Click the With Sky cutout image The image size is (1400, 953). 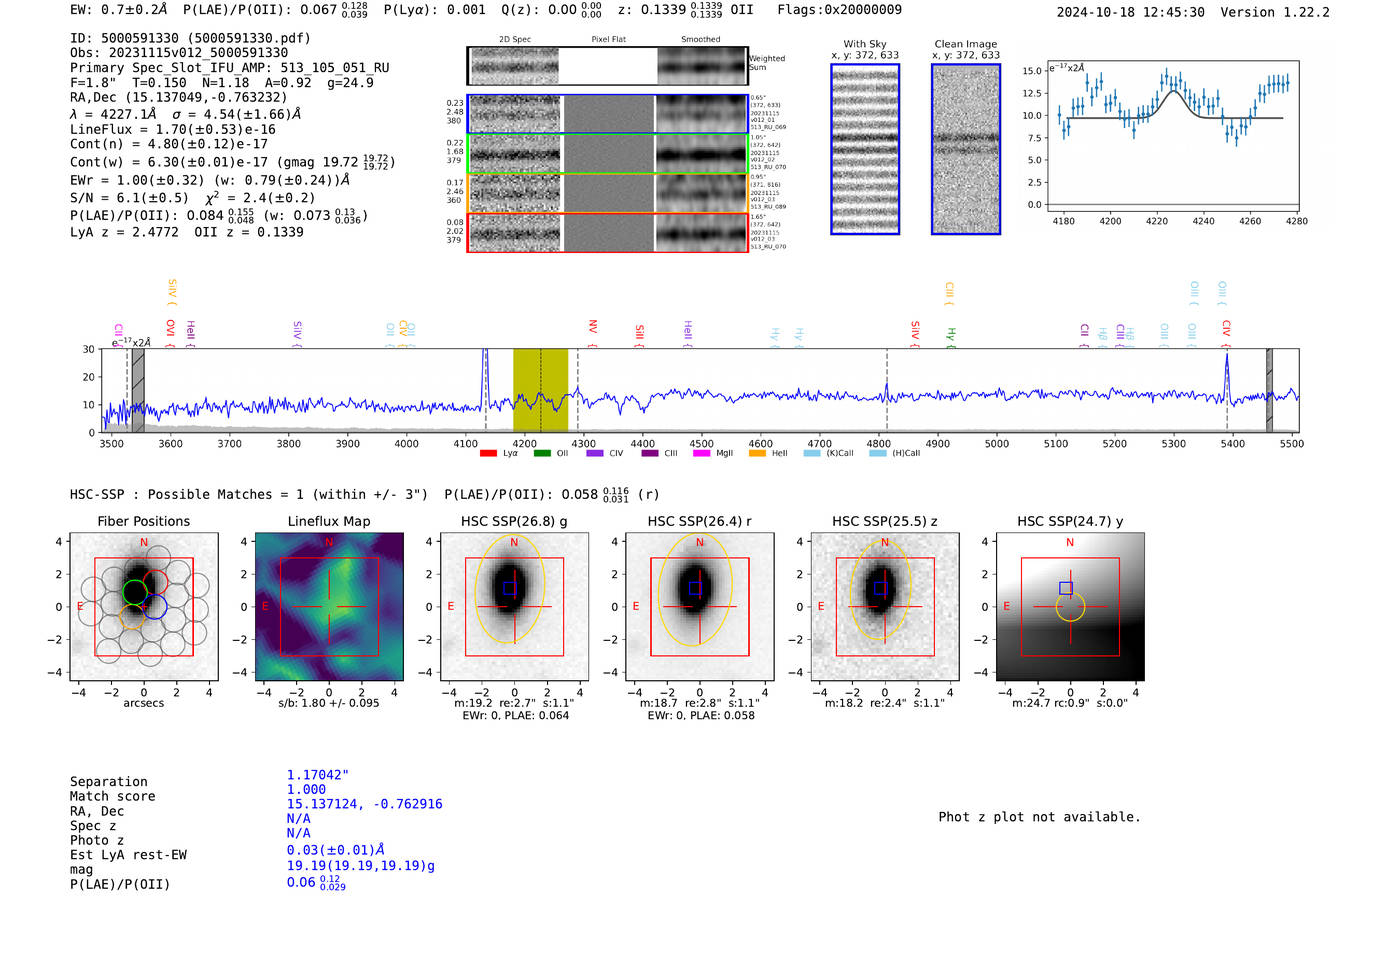(865, 149)
